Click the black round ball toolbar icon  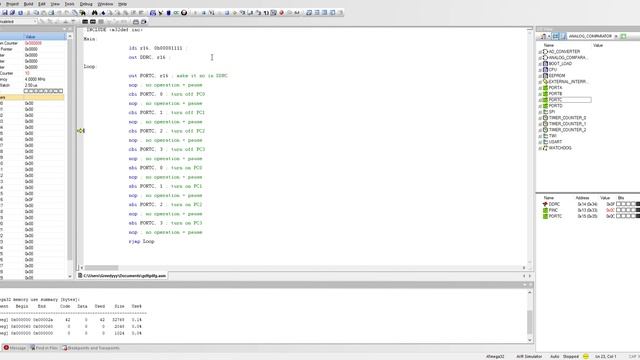(x=184, y=13)
